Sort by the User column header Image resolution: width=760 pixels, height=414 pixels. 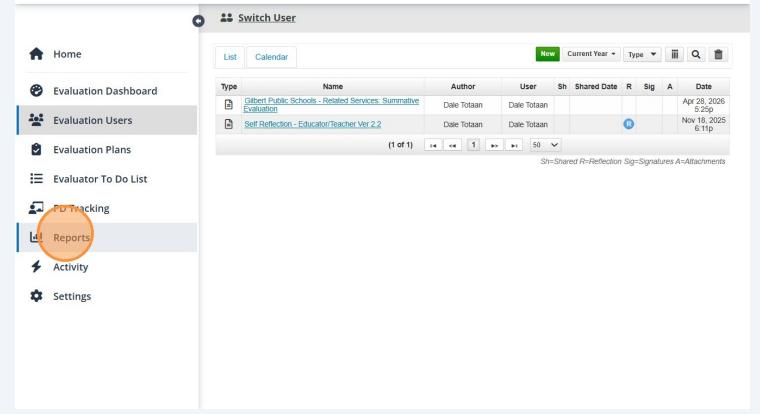(528, 86)
